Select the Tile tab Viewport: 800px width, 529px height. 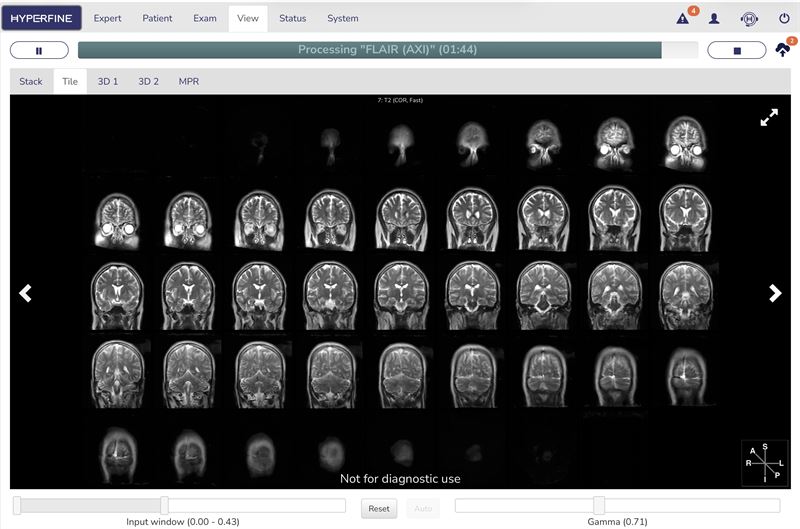tap(70, 82)
